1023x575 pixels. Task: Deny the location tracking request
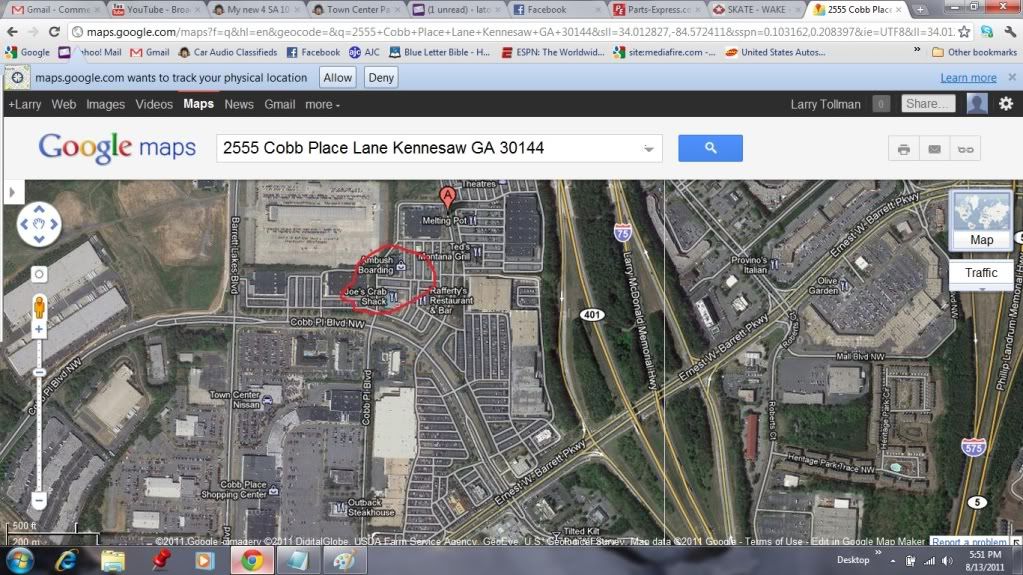pyautogui.click(x=381, y=78)
